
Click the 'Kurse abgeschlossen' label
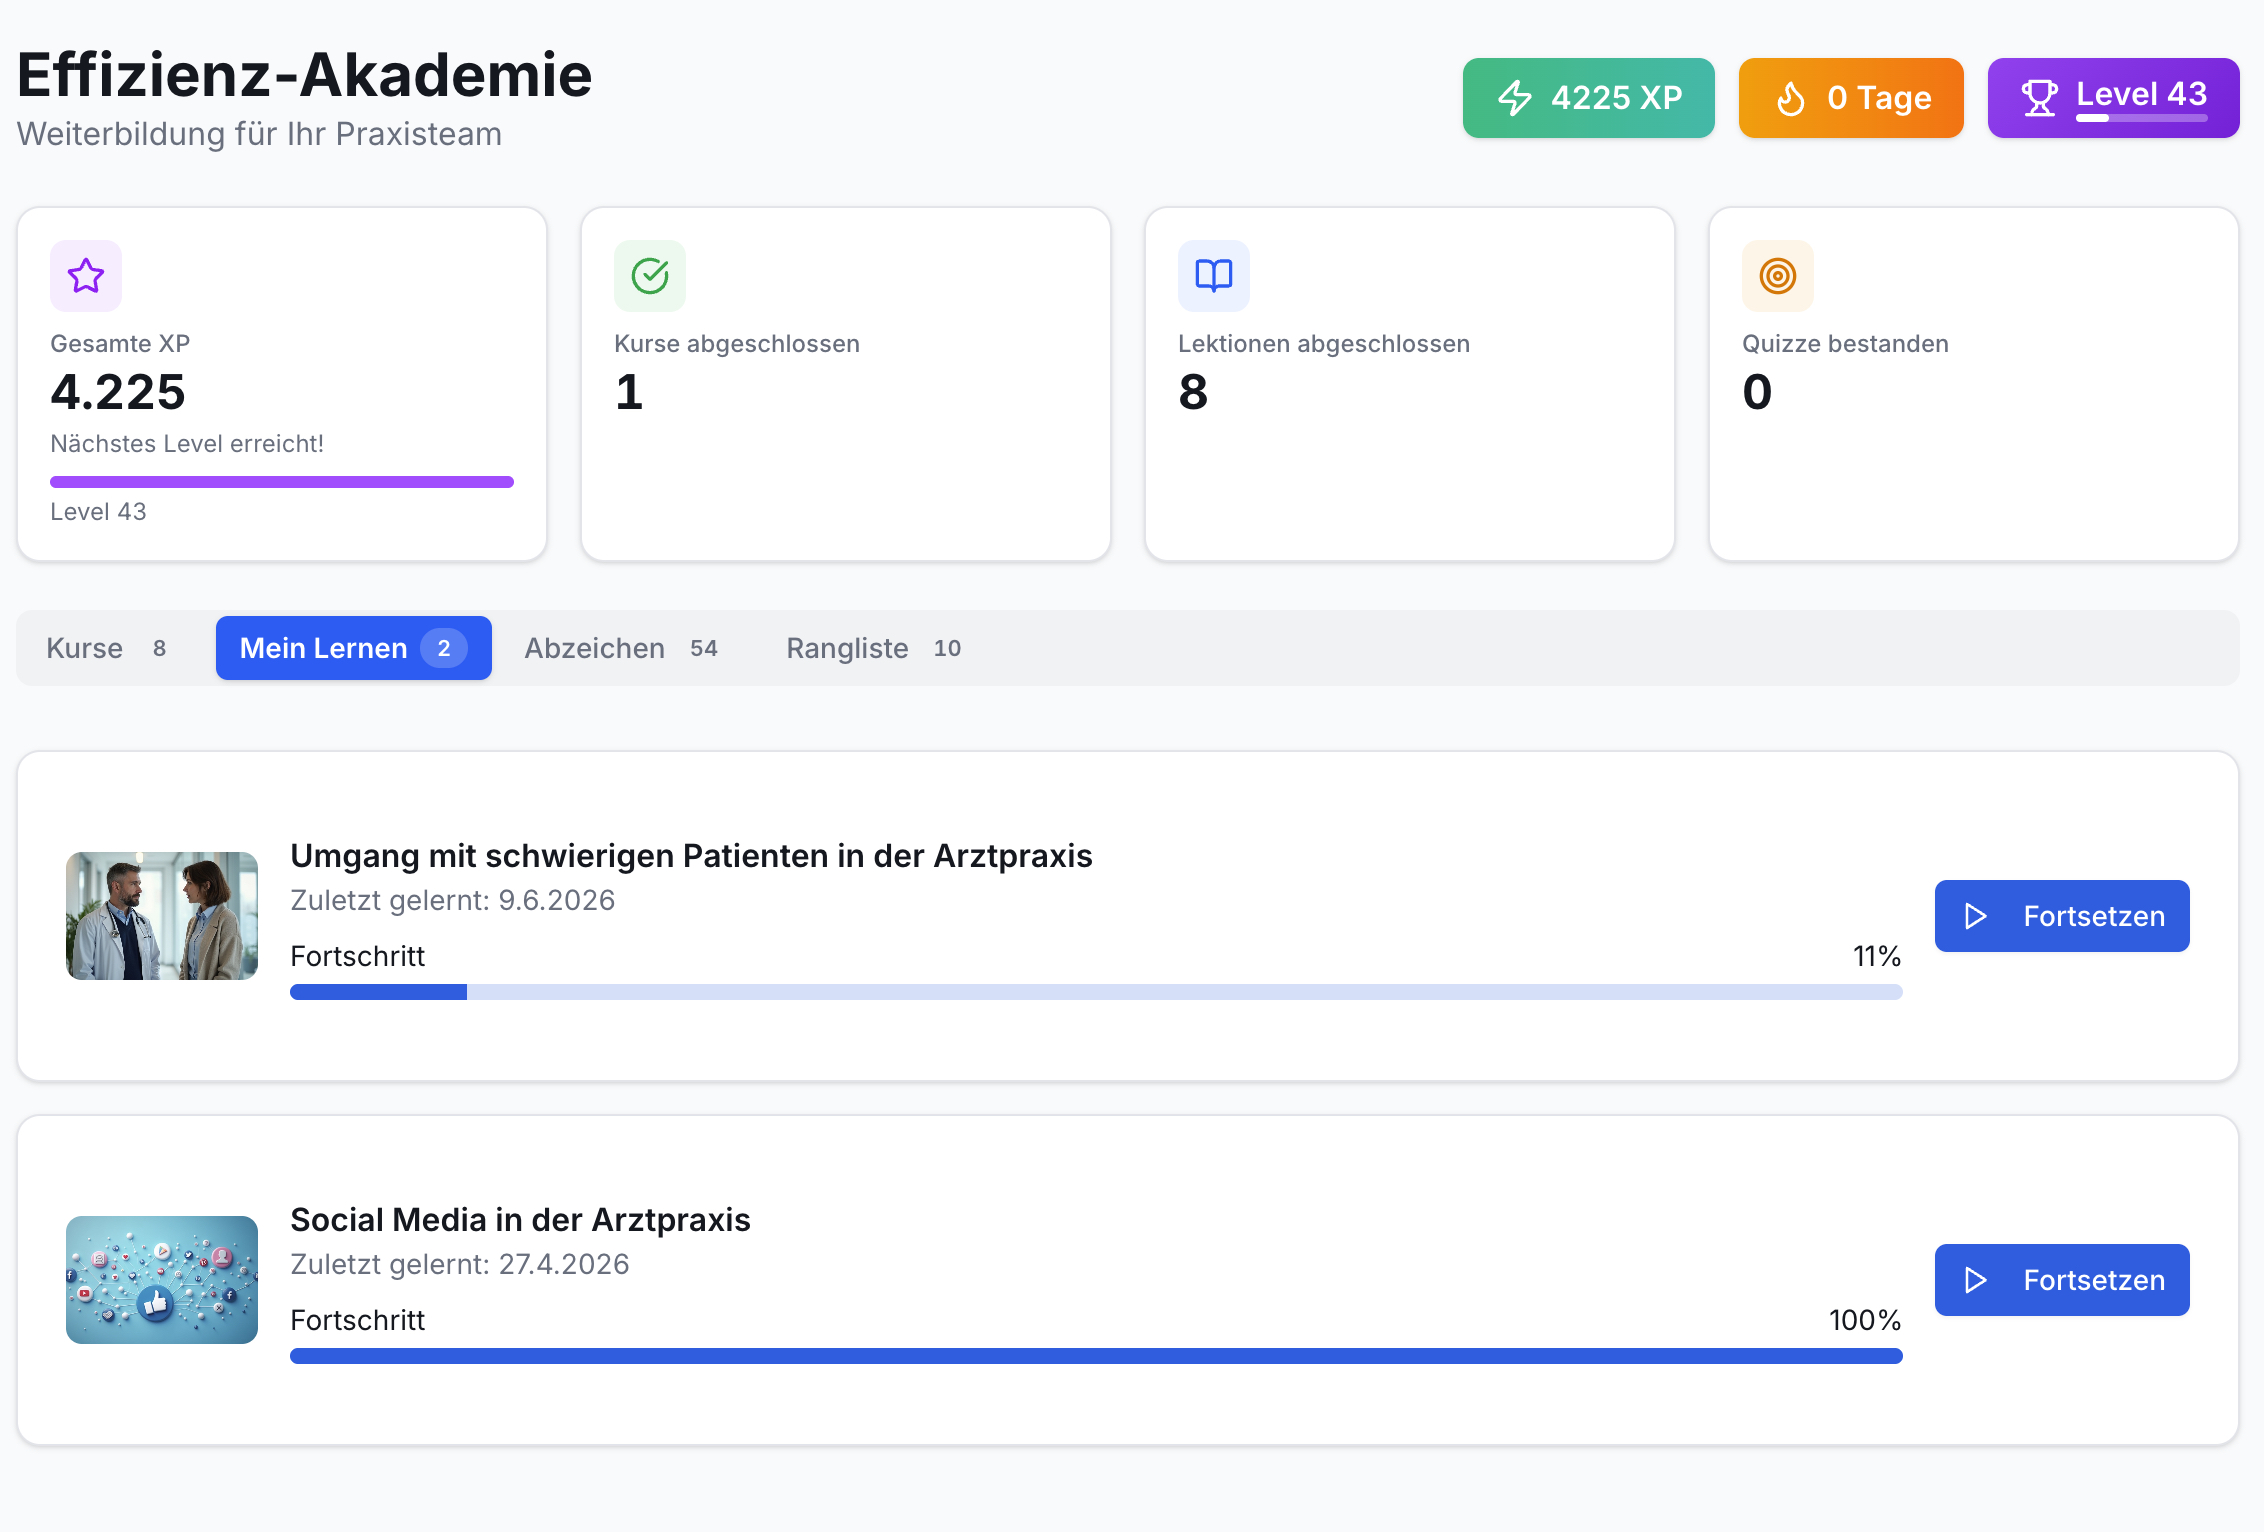[x=737, y=344]
